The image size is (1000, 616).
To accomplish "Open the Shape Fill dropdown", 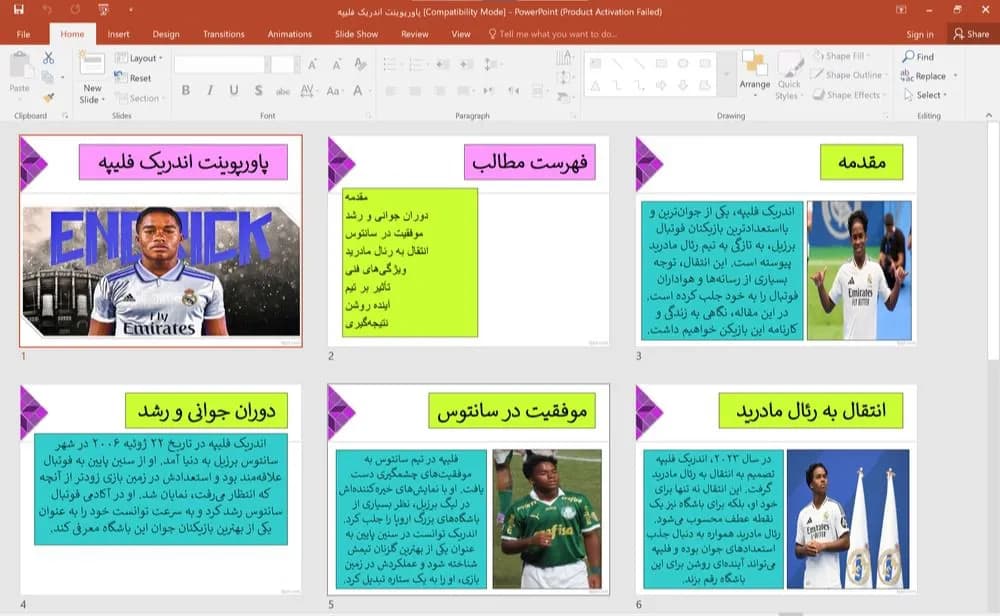I will (841, 56).
